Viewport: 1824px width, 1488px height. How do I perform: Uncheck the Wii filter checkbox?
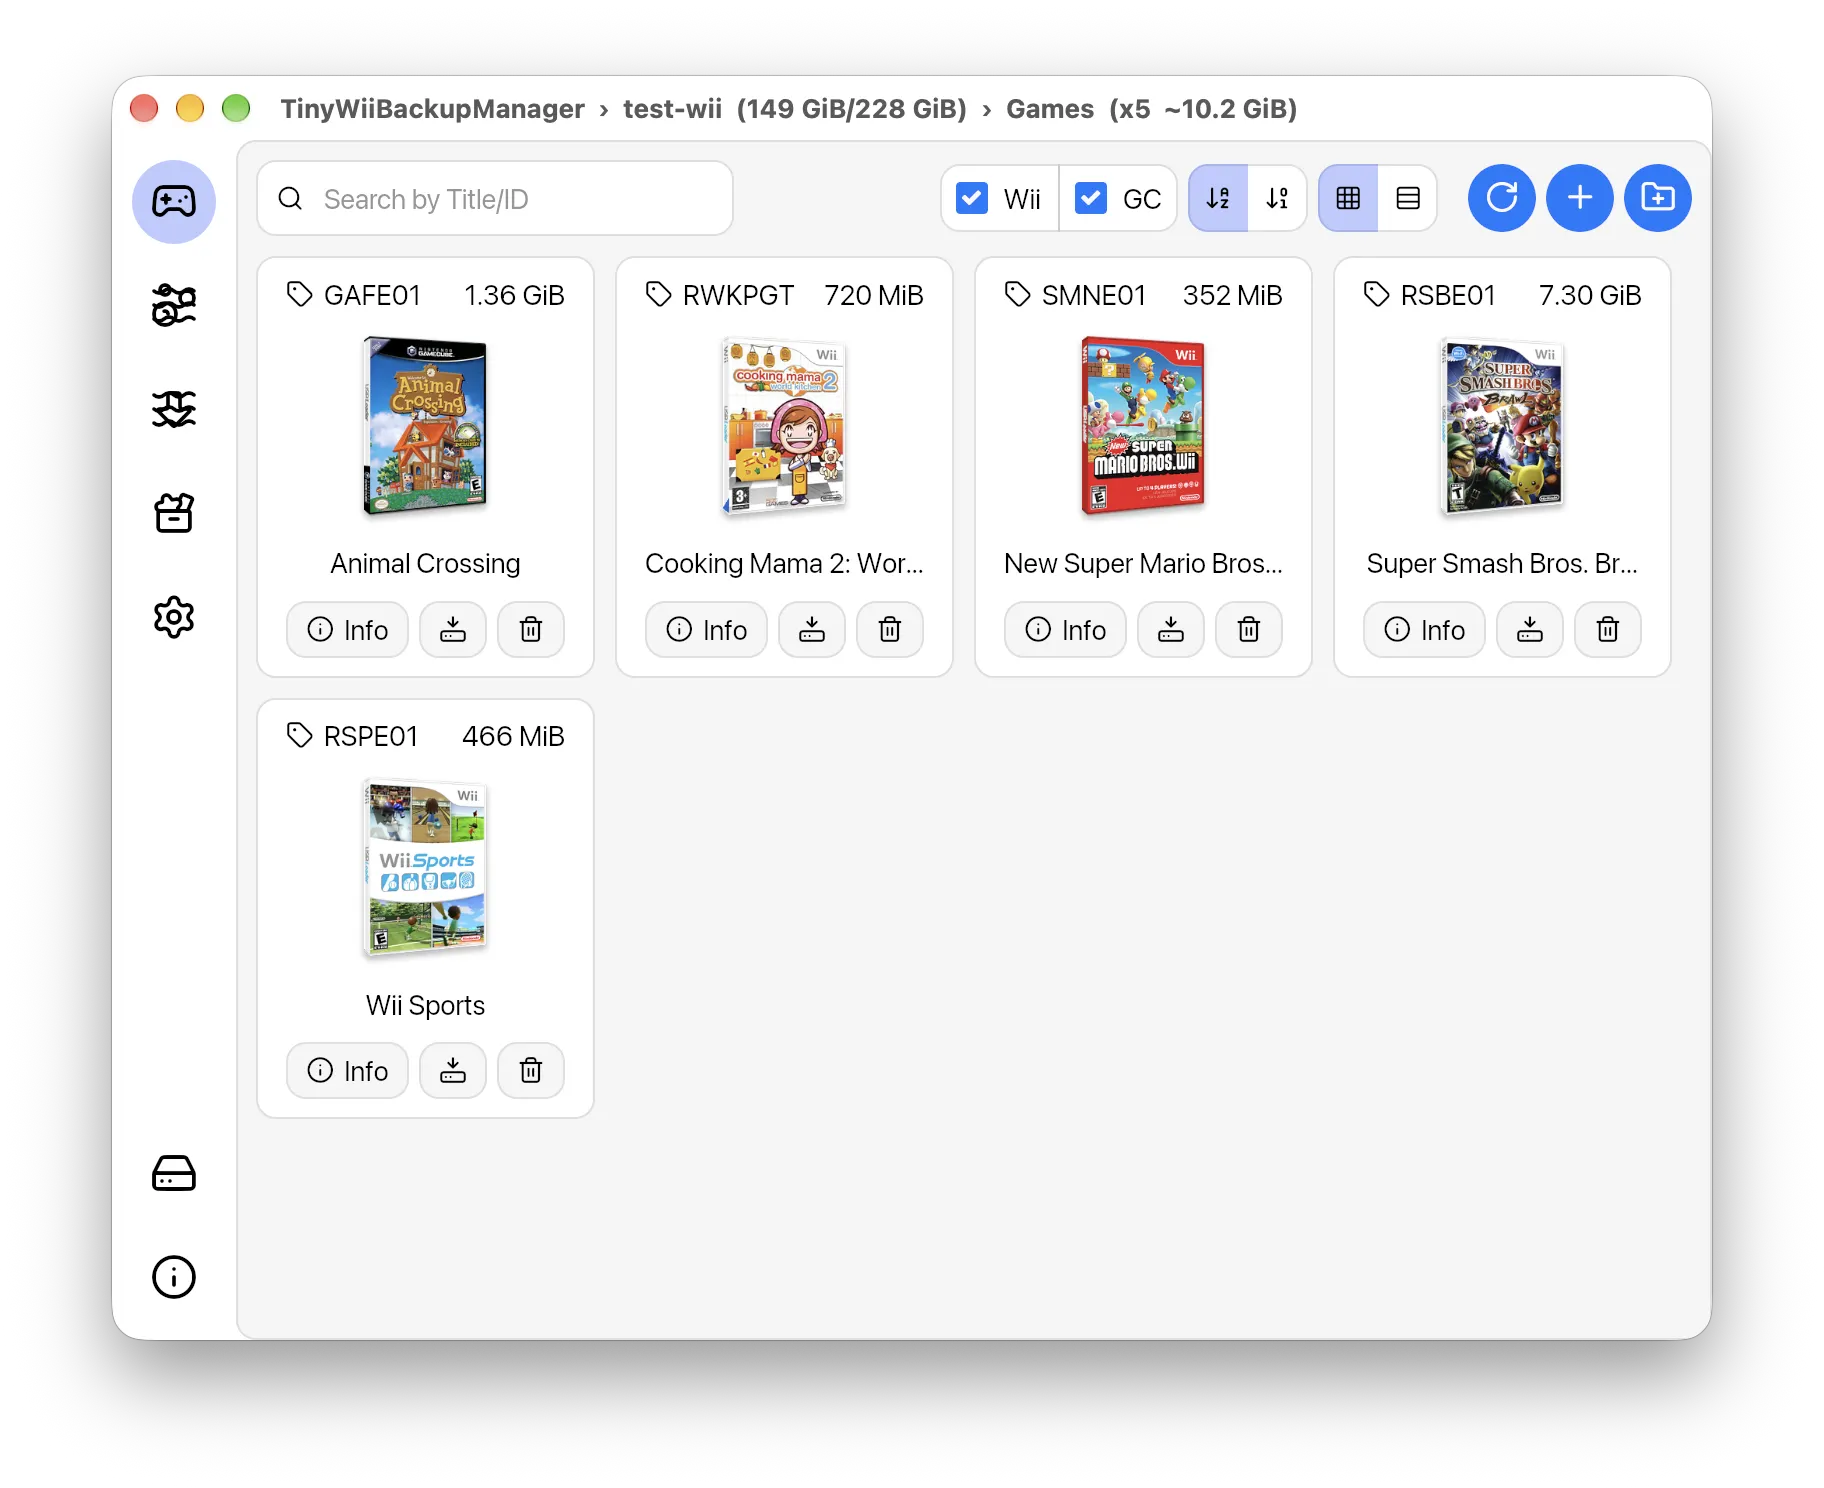tap(972, 198)
